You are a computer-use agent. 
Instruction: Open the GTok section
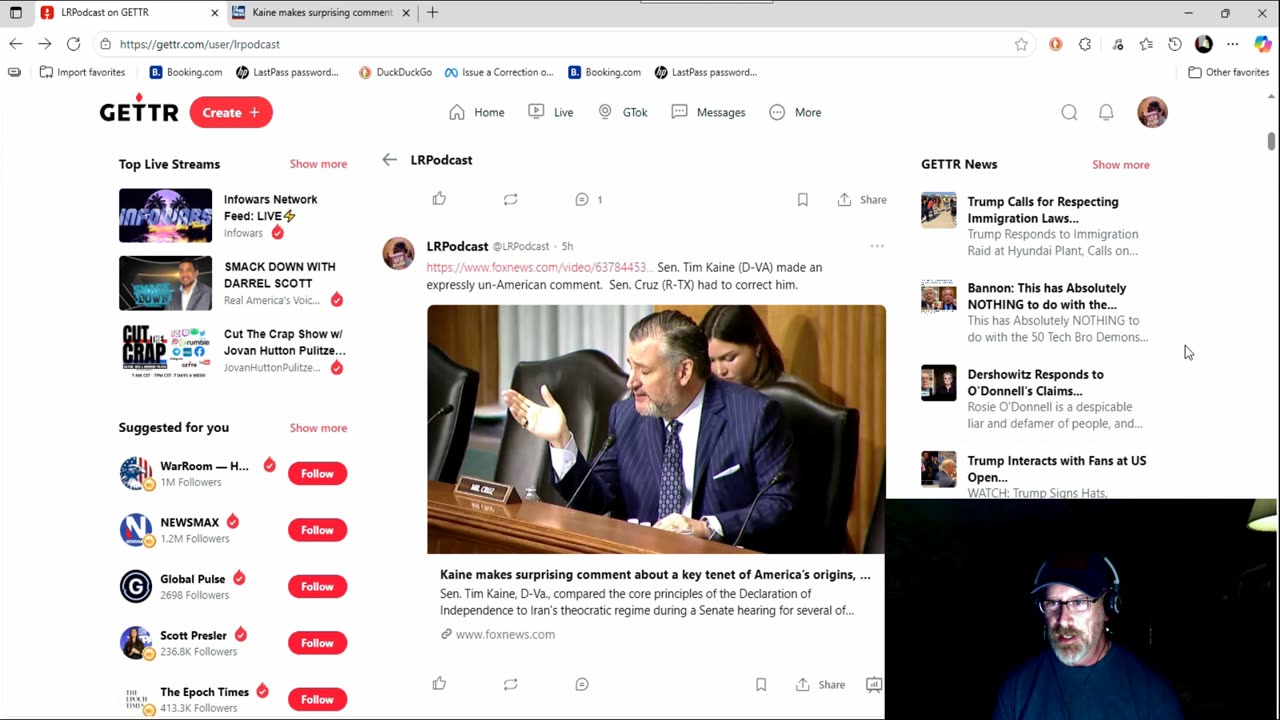tap(622, 112)
